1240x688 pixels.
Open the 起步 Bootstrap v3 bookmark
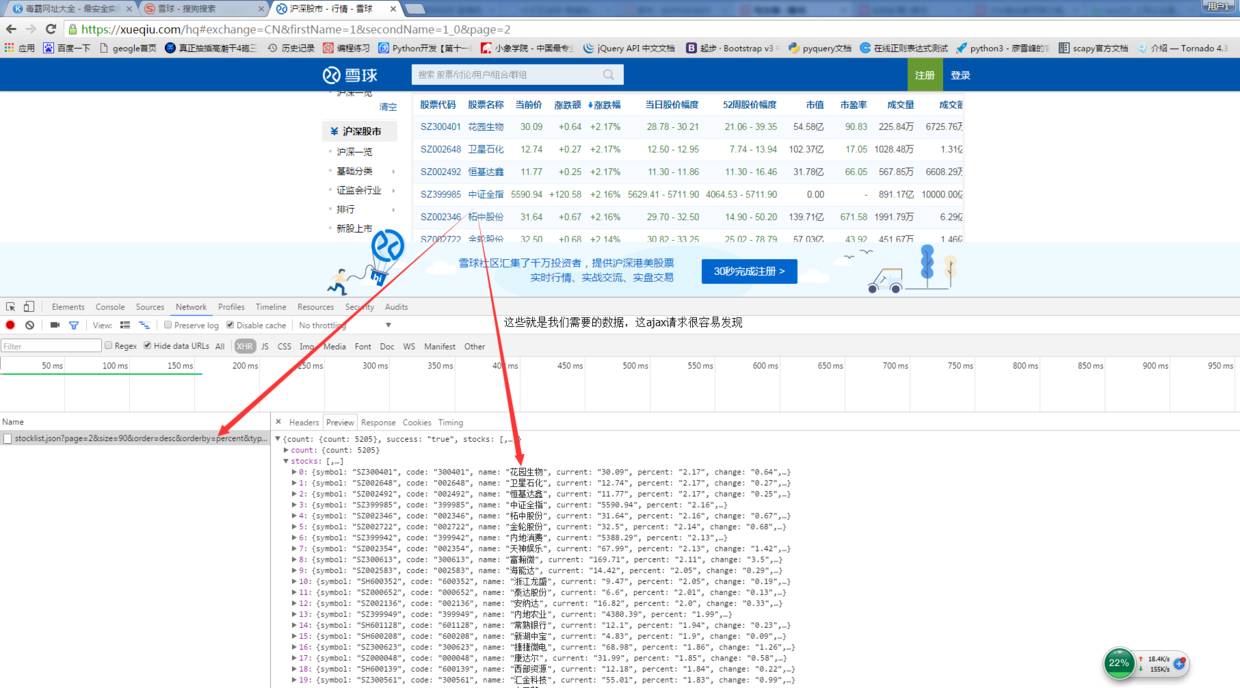pyautogui.click(x=732, y=48)
